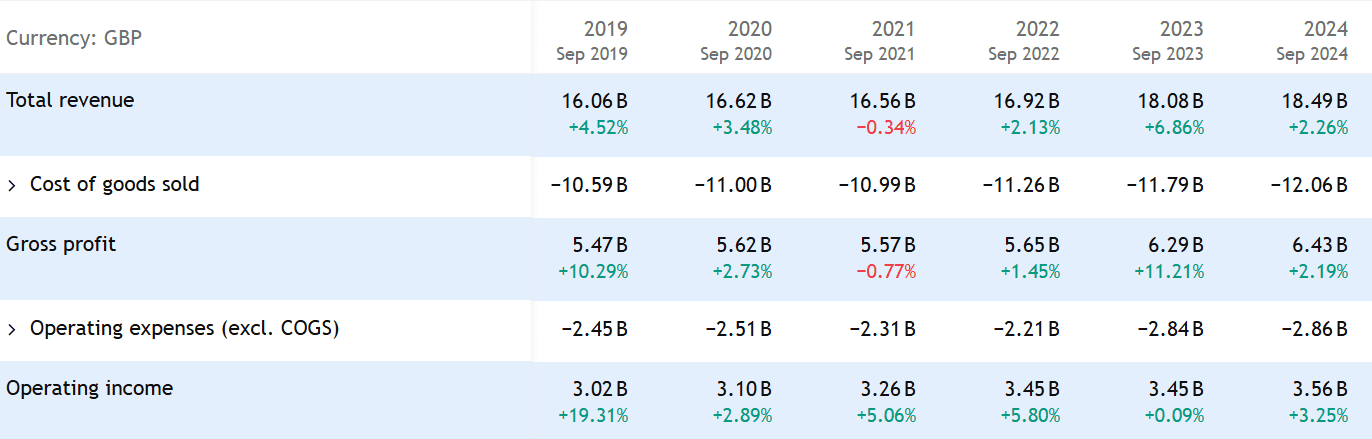Click the Currency: GBP label
This screenshot has width=1372, height=439.
pyautogui.click(x=74, y=39)
